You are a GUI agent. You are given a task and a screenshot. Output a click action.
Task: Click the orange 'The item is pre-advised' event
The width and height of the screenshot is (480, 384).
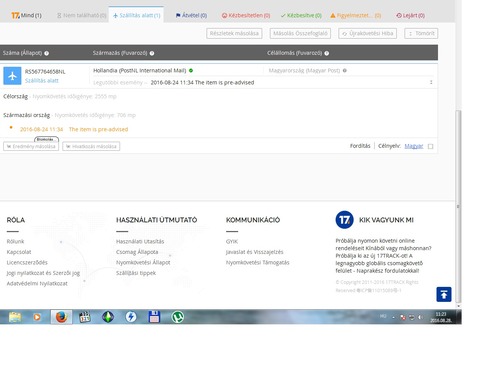(98, 129)
